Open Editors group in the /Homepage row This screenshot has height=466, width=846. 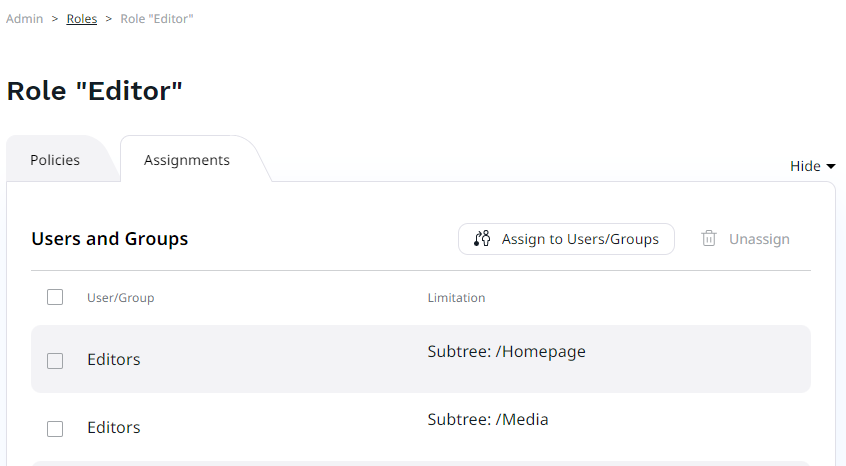tap(114, 360)
